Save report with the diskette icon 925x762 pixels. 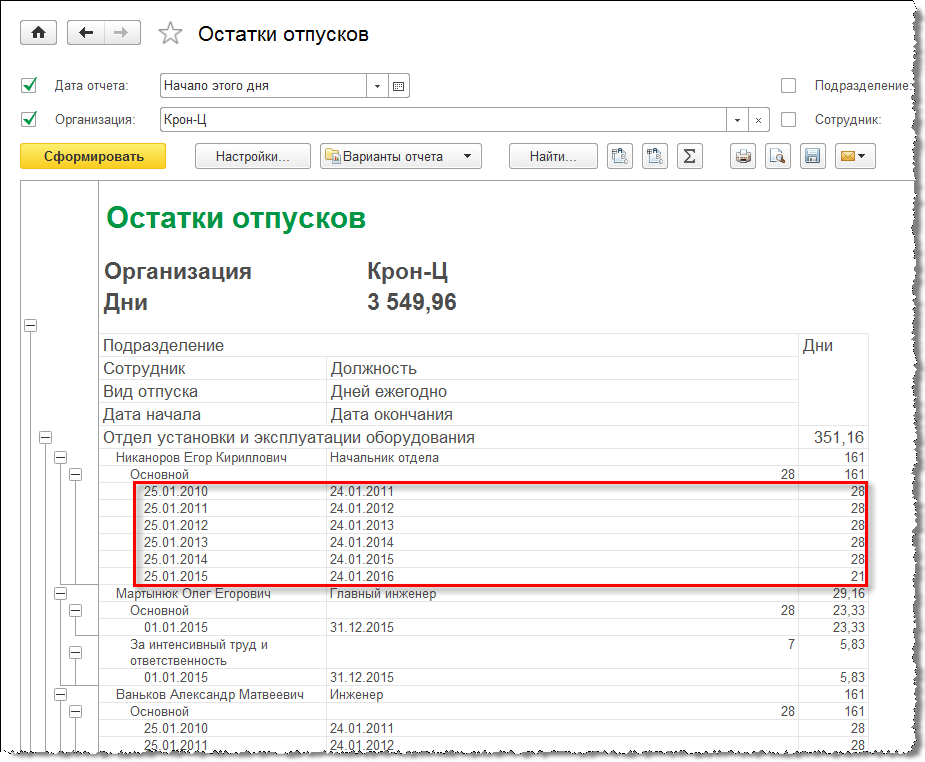coord(812,156)
